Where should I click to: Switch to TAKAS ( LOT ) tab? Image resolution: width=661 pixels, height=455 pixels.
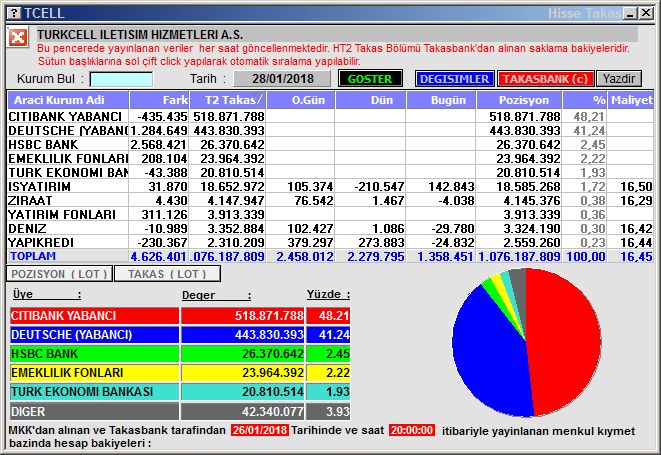coord(167,274)
